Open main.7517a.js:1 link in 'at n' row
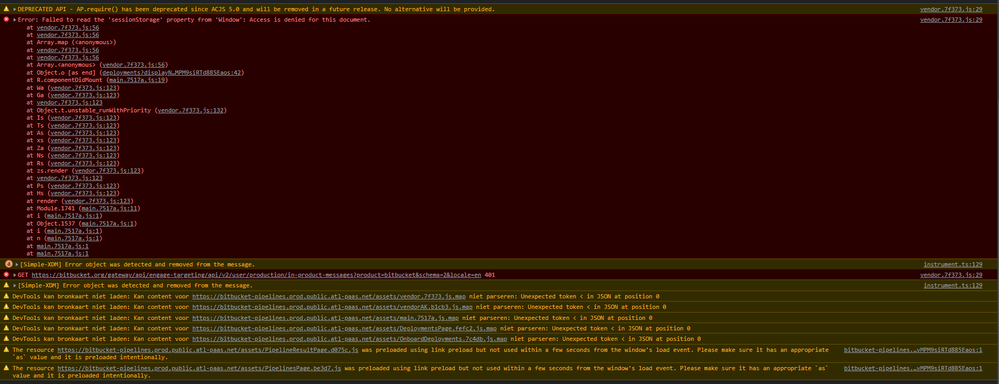The image size is (999, 384). [x=72, y=238]
